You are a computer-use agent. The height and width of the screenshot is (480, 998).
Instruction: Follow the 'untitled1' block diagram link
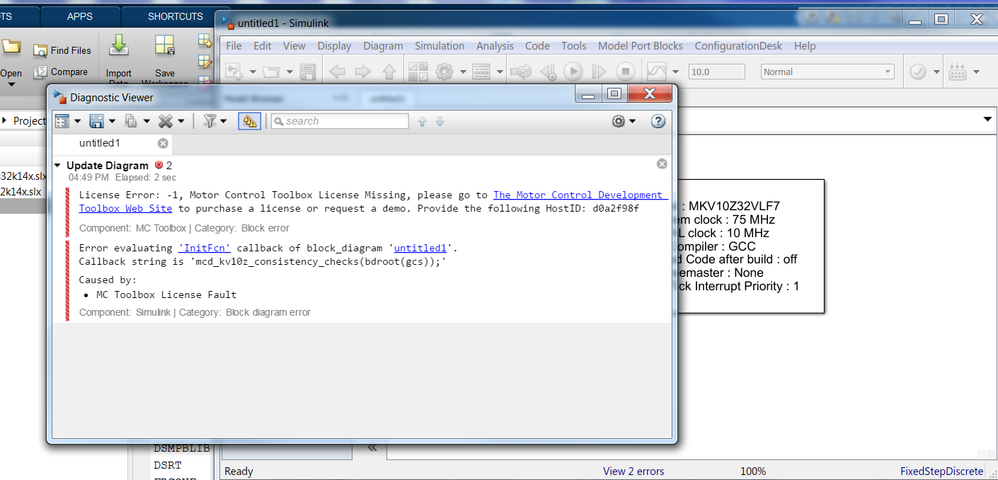click(x=421, y=248)
